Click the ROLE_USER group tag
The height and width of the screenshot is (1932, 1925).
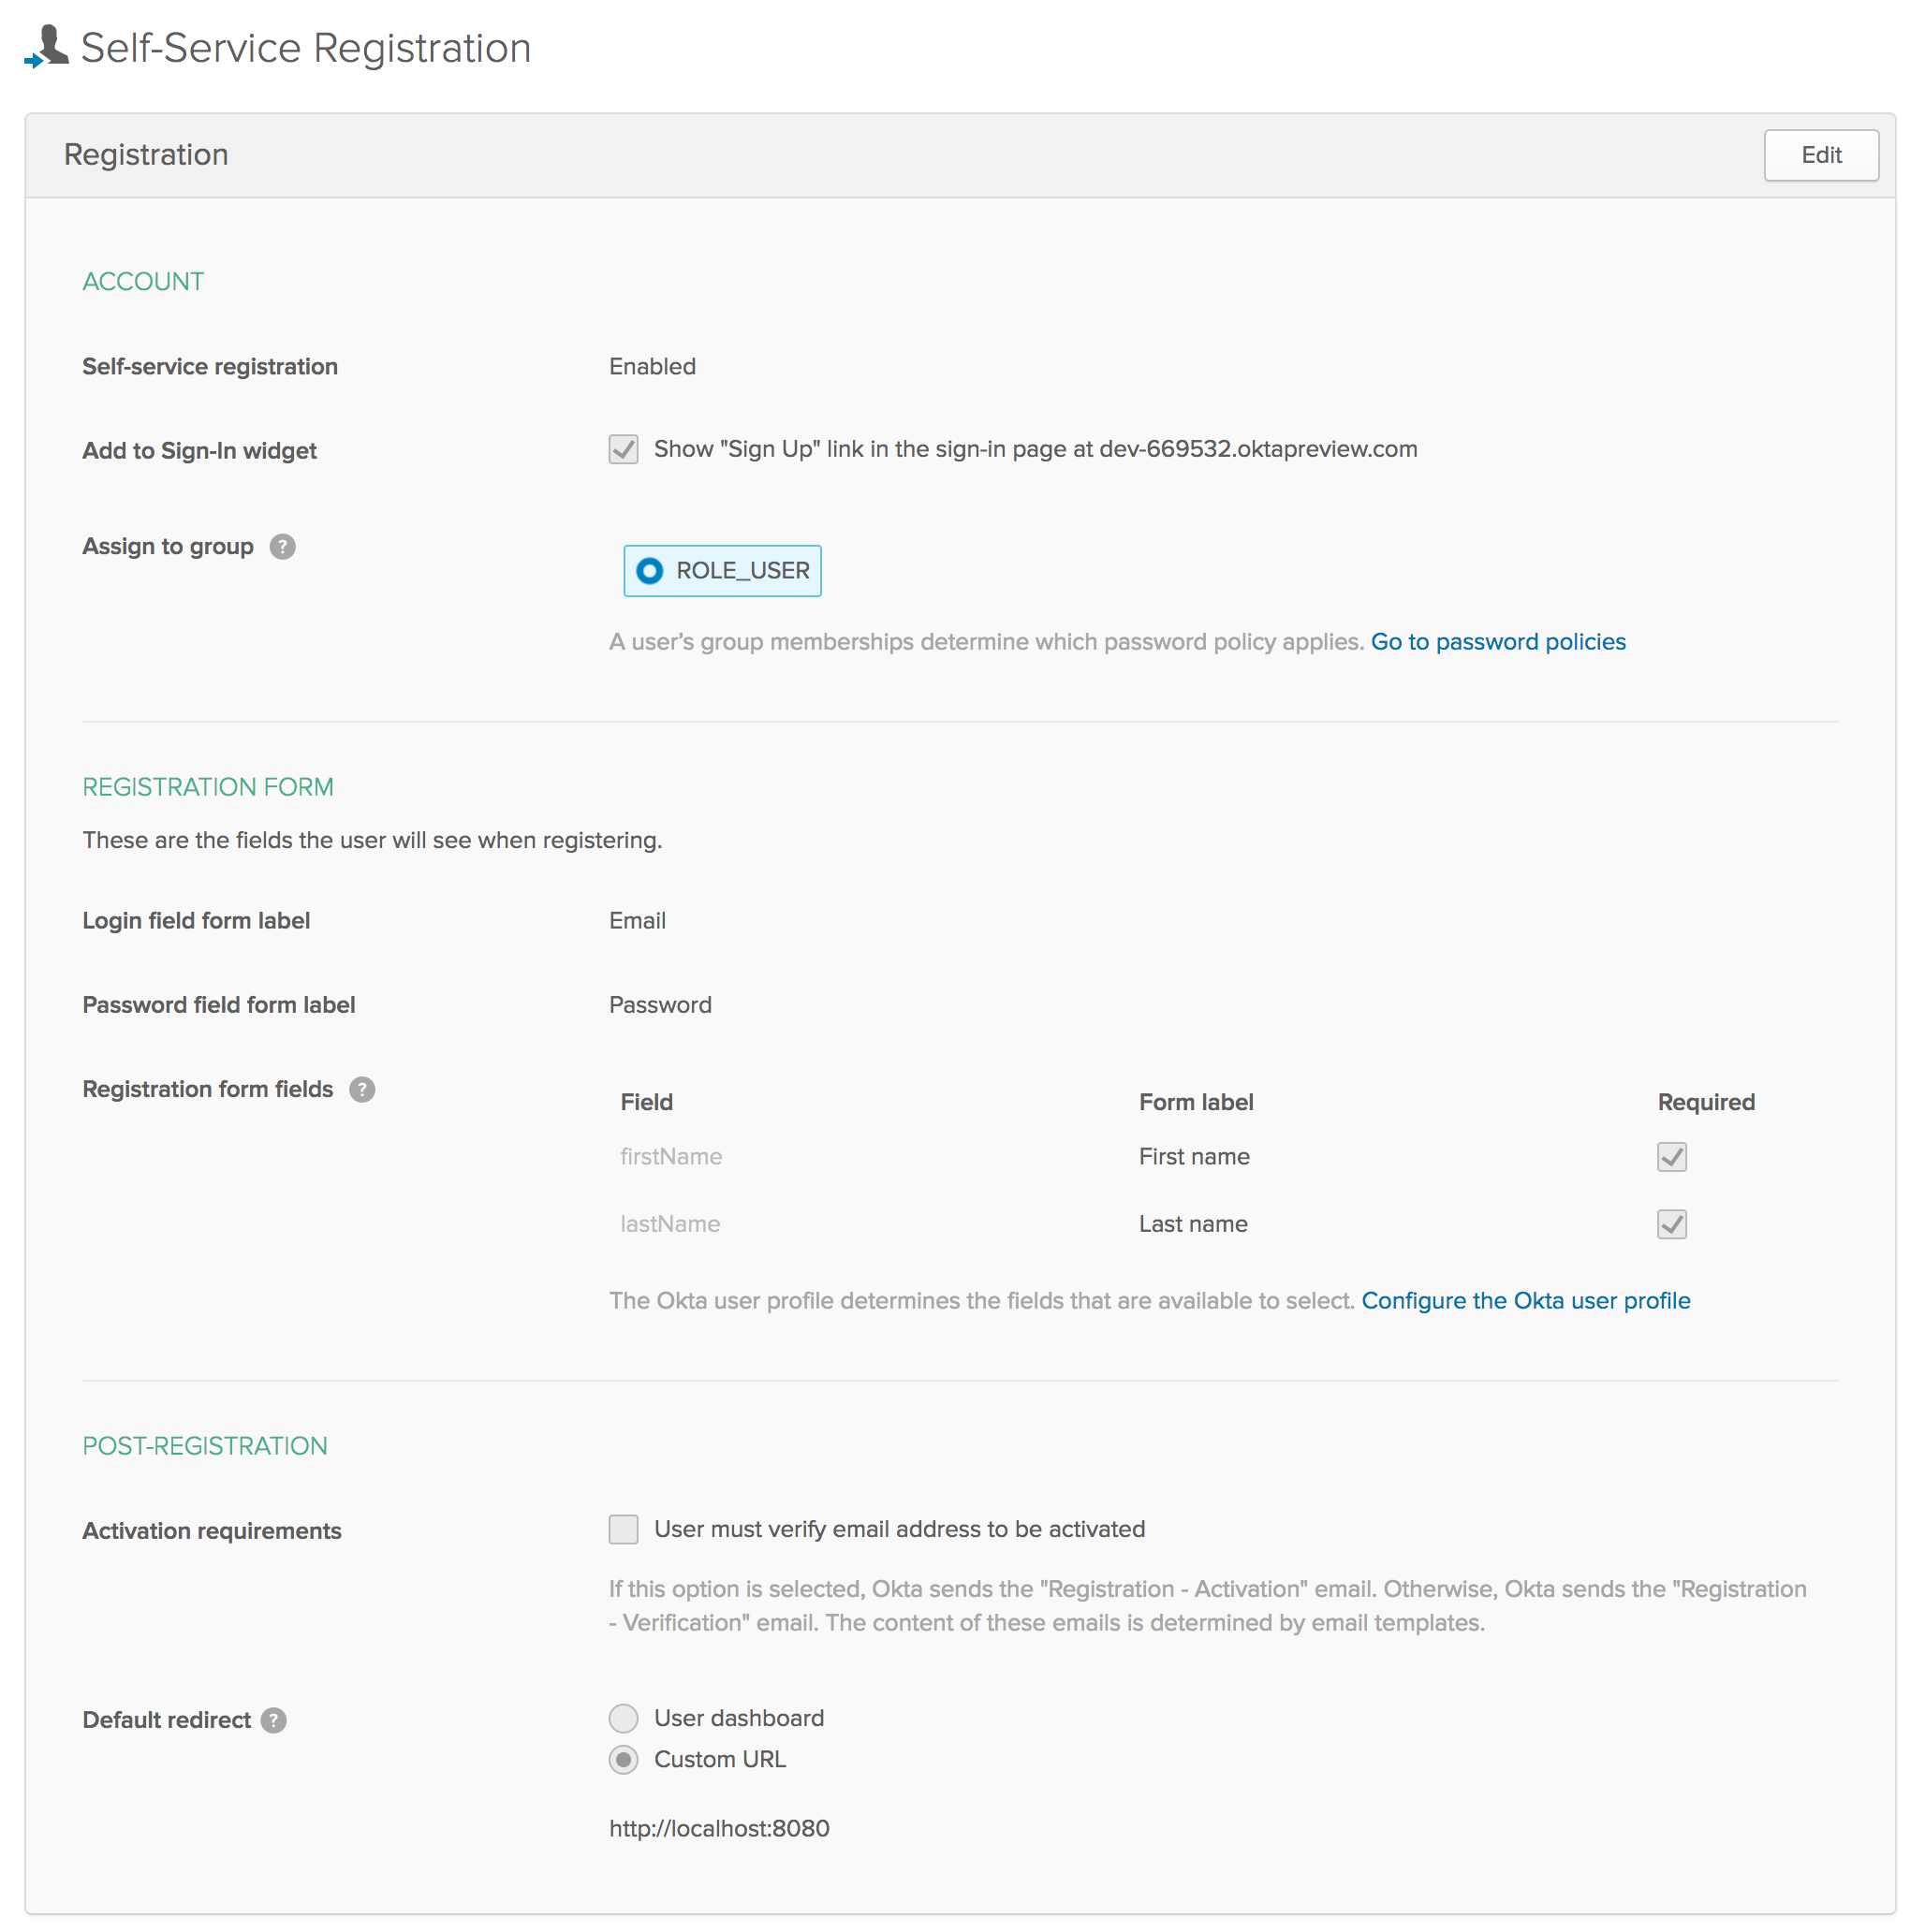[742, 571]
